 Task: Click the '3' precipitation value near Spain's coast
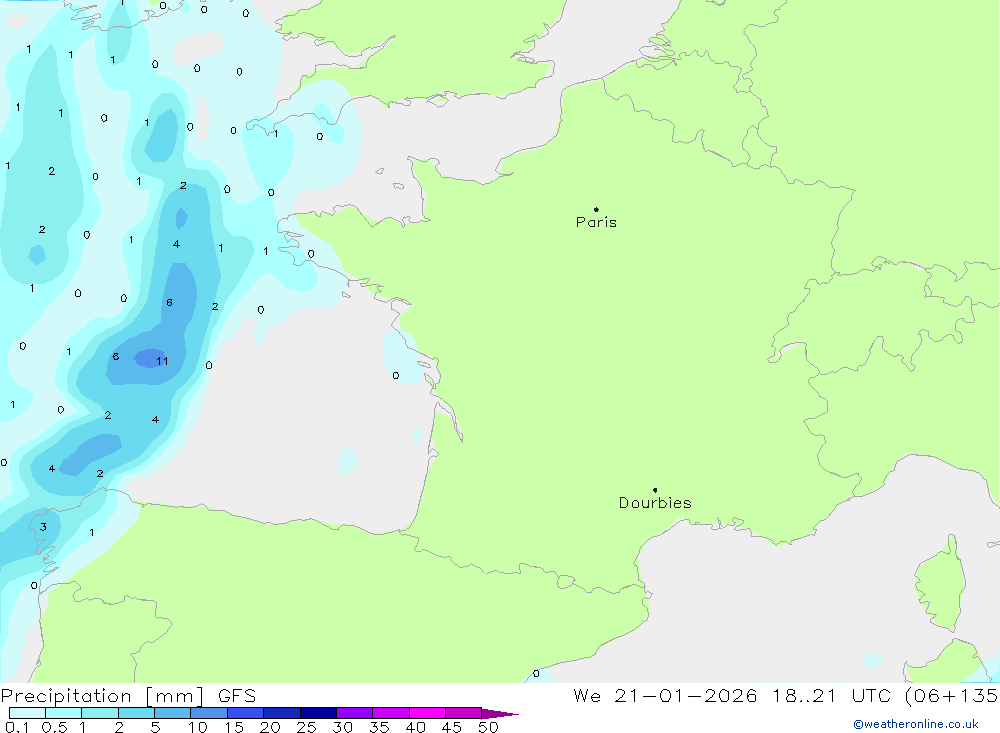pos(43,527)
